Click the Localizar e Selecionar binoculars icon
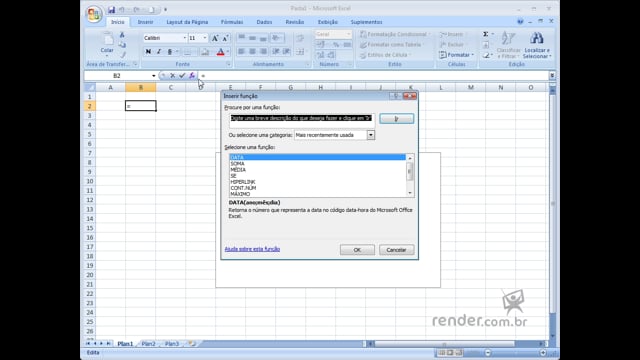 click(536, 38)
